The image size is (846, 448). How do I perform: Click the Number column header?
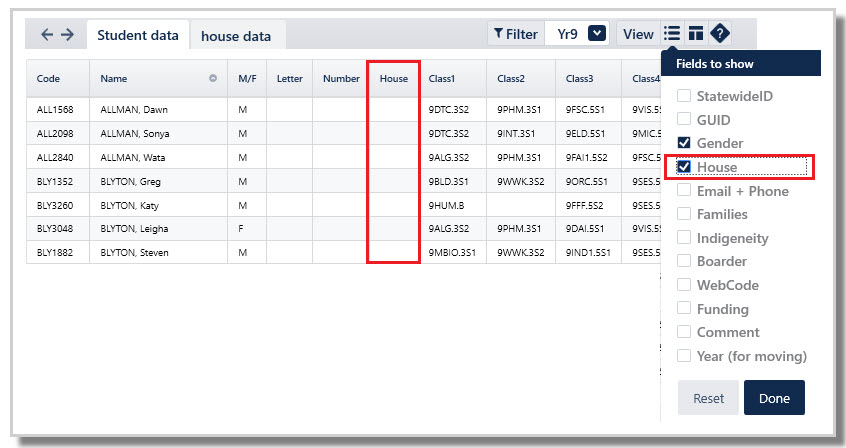point(341,78)
